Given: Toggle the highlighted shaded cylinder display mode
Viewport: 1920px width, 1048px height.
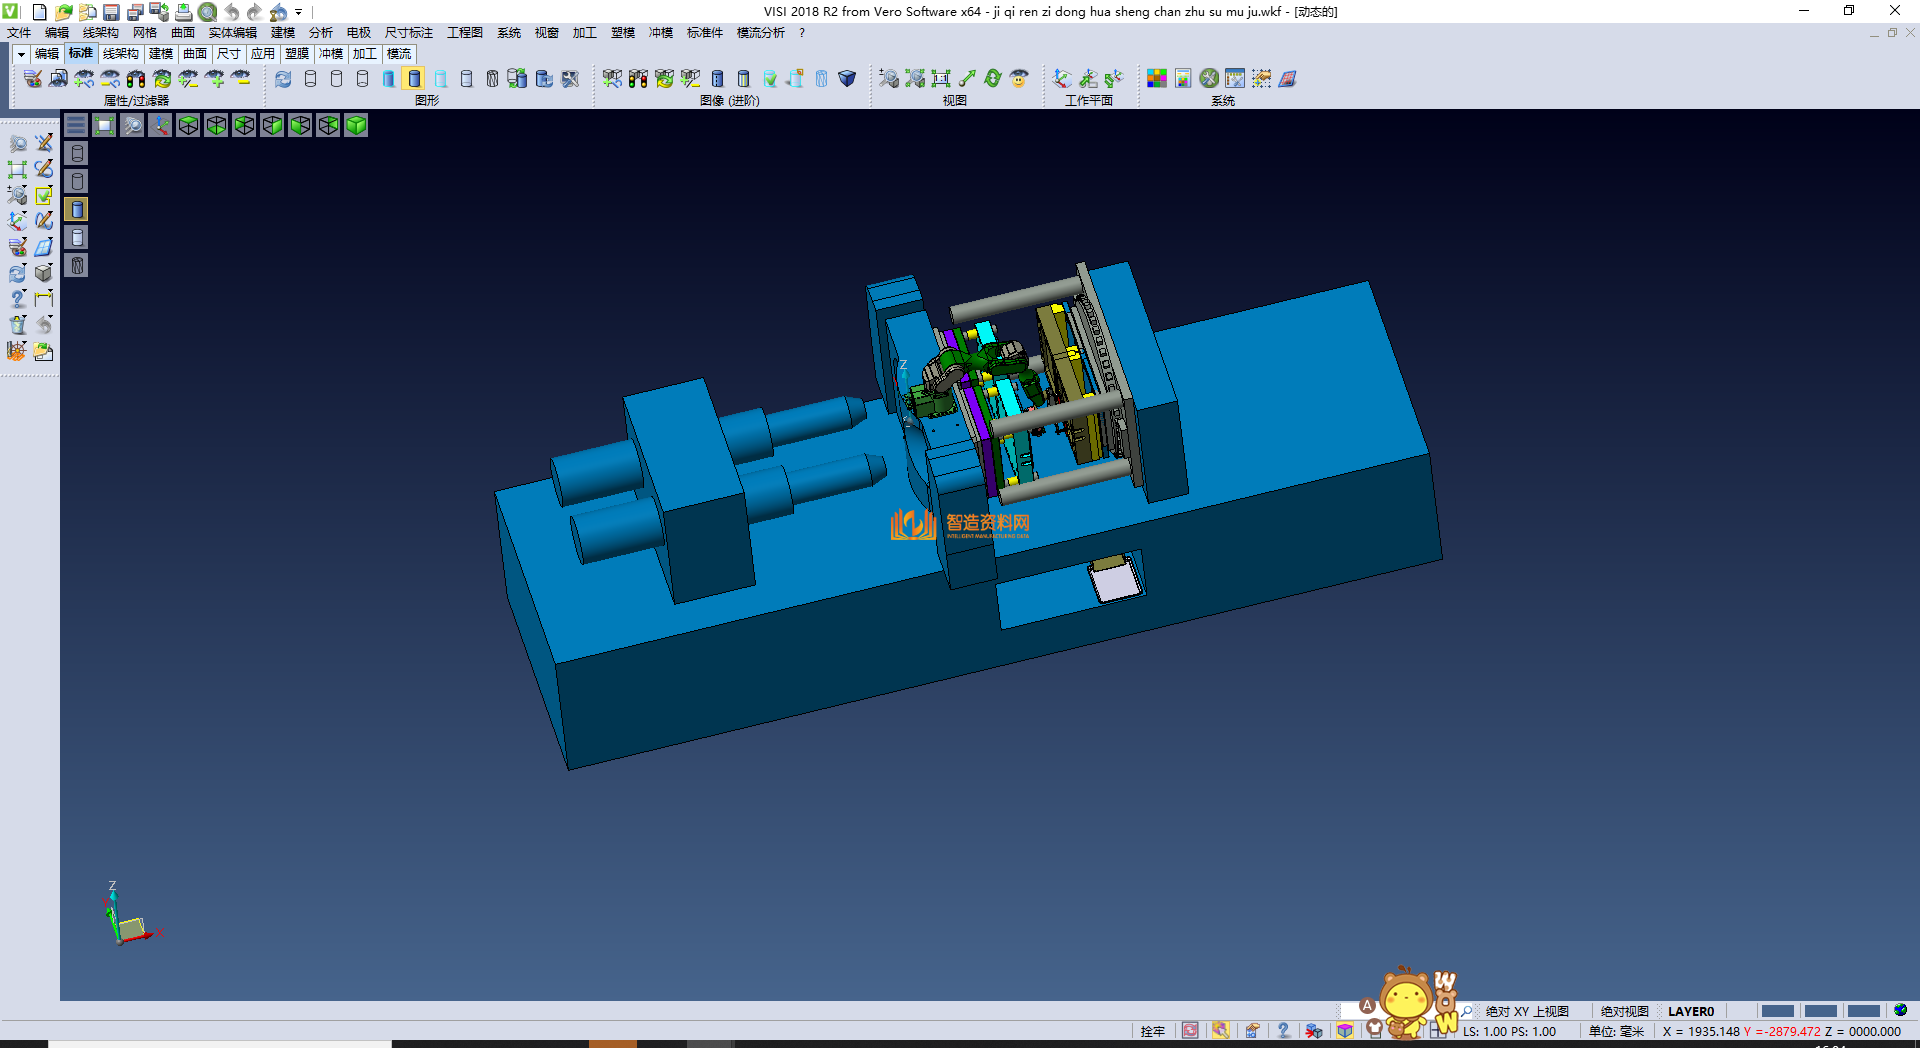Looking at the screenshot, I should [x=414, y=78].
